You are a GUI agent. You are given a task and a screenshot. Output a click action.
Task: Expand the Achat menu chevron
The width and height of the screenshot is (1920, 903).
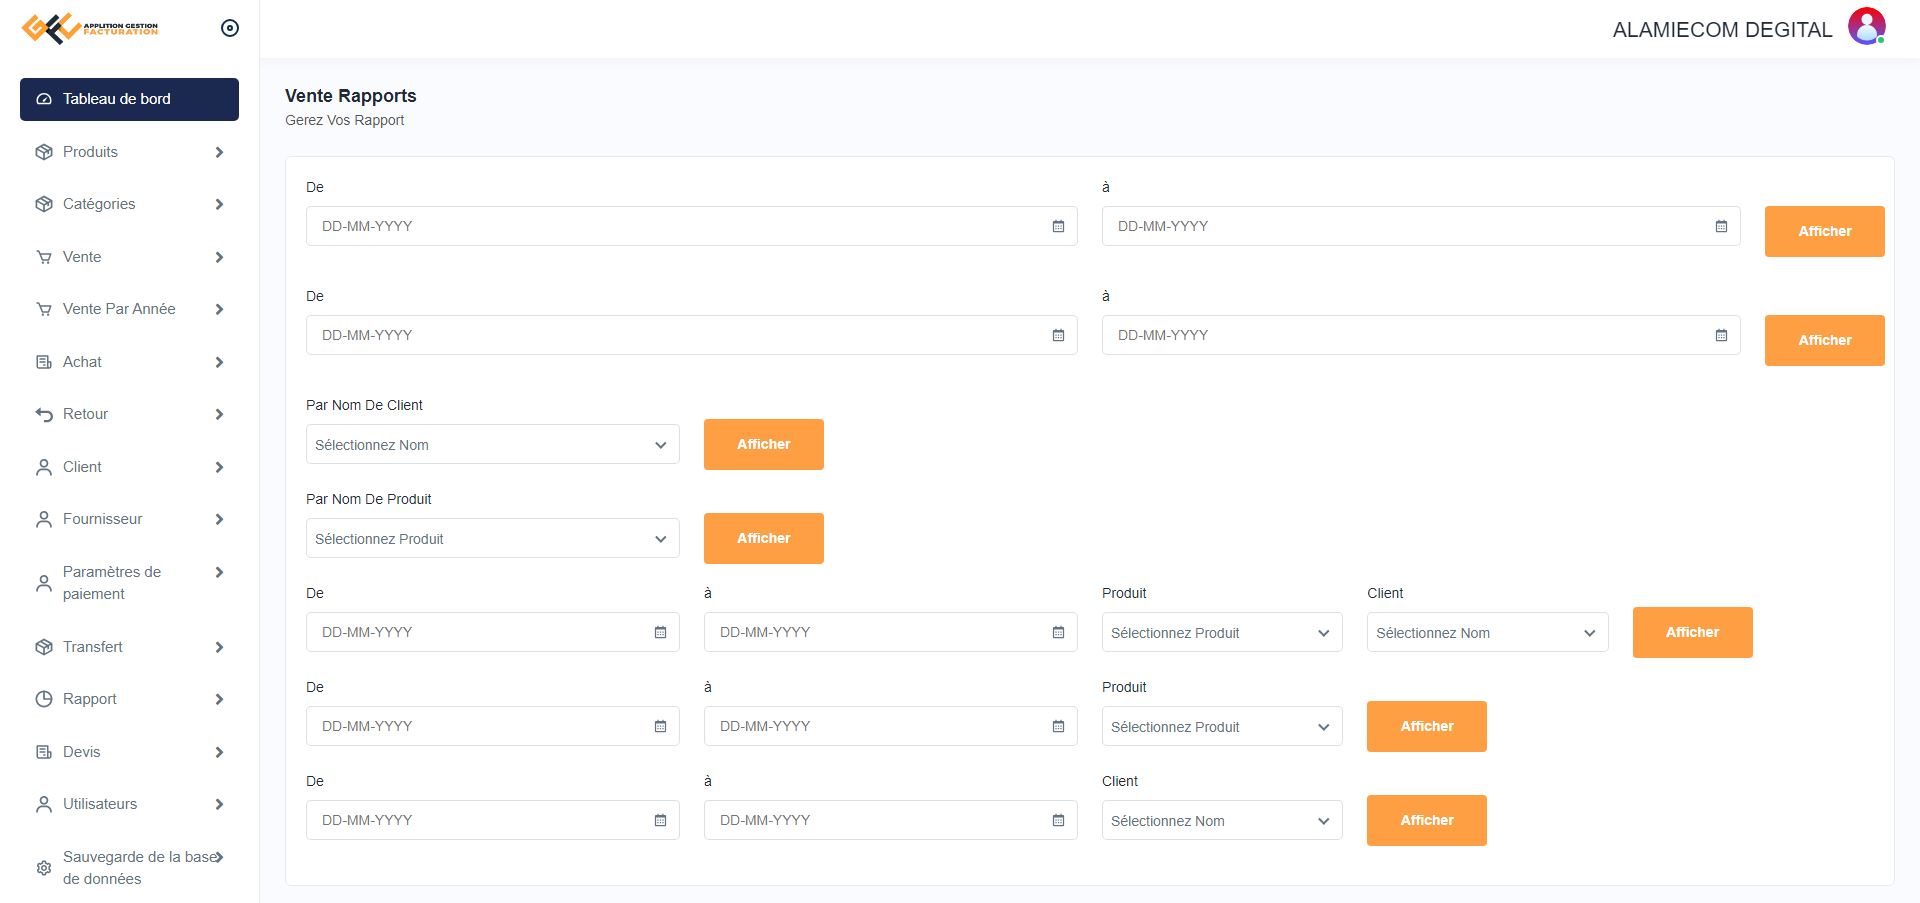point(219,362)
